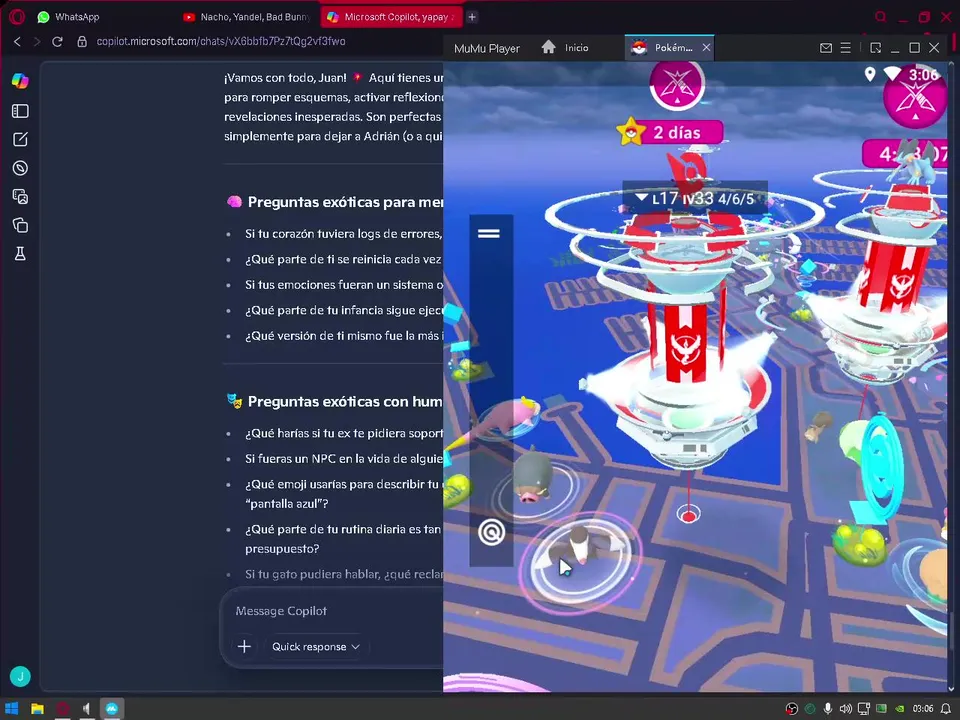The height and width of the screenshot is (720, 960).
Task: Click the heading 'Preguntas exóticas para me…'
Action: 345,202
